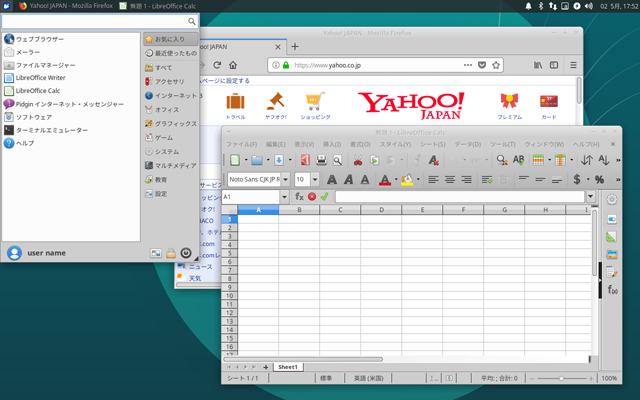Image resolution: width=640 pixels, height=400 pixels.
Task: Click the application menu search field
Action: pyautogui.click(x=100, y=21)
